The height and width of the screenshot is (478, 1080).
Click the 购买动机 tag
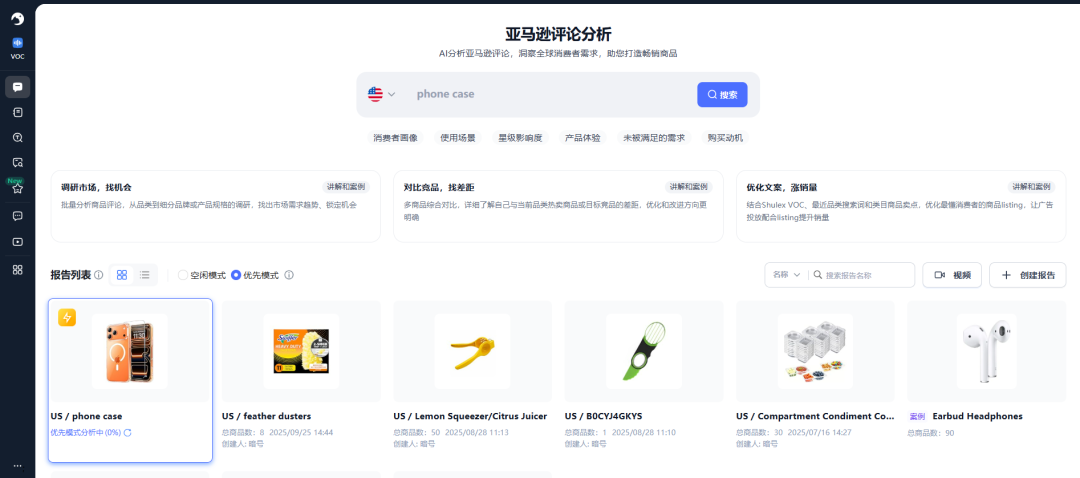coord(725,138)
